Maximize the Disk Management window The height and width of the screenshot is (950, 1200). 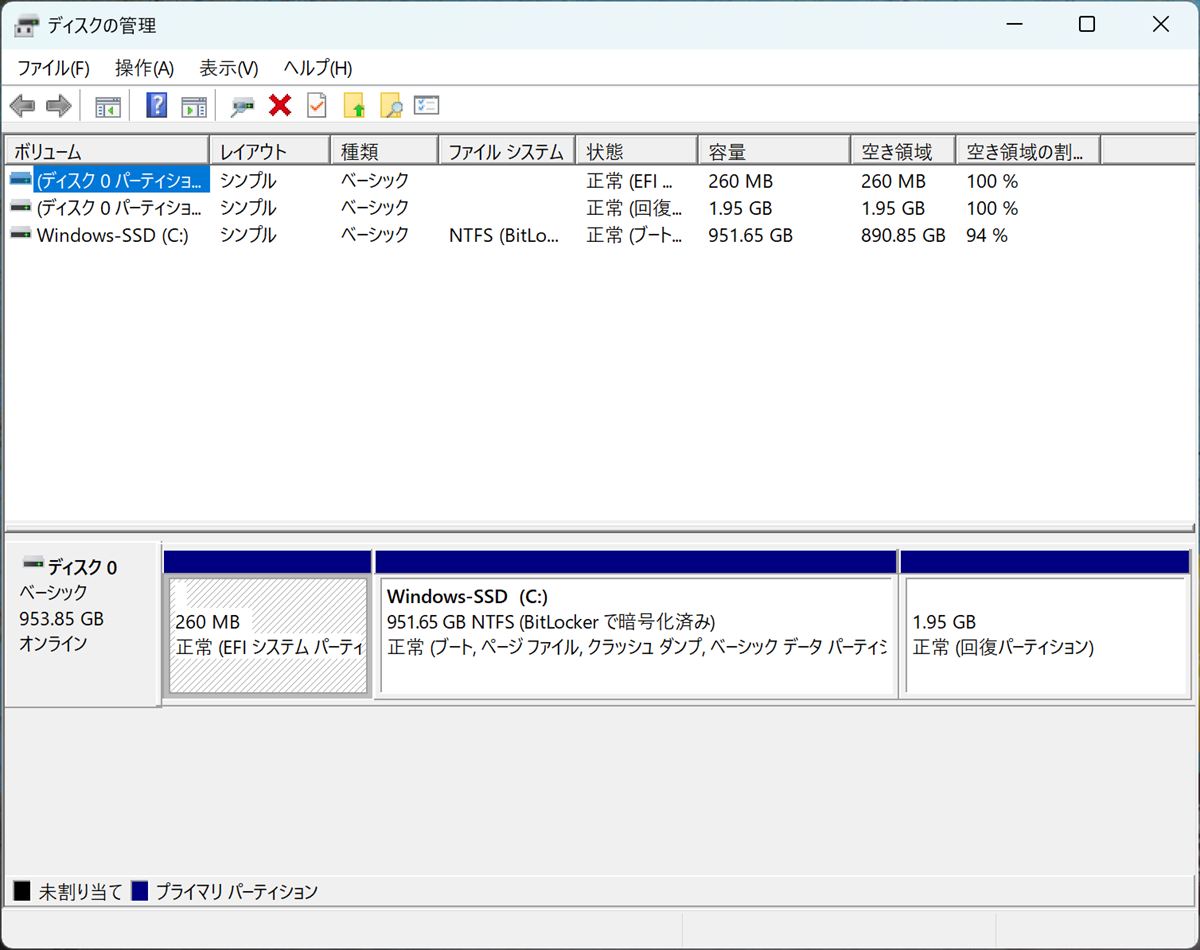1087,25
